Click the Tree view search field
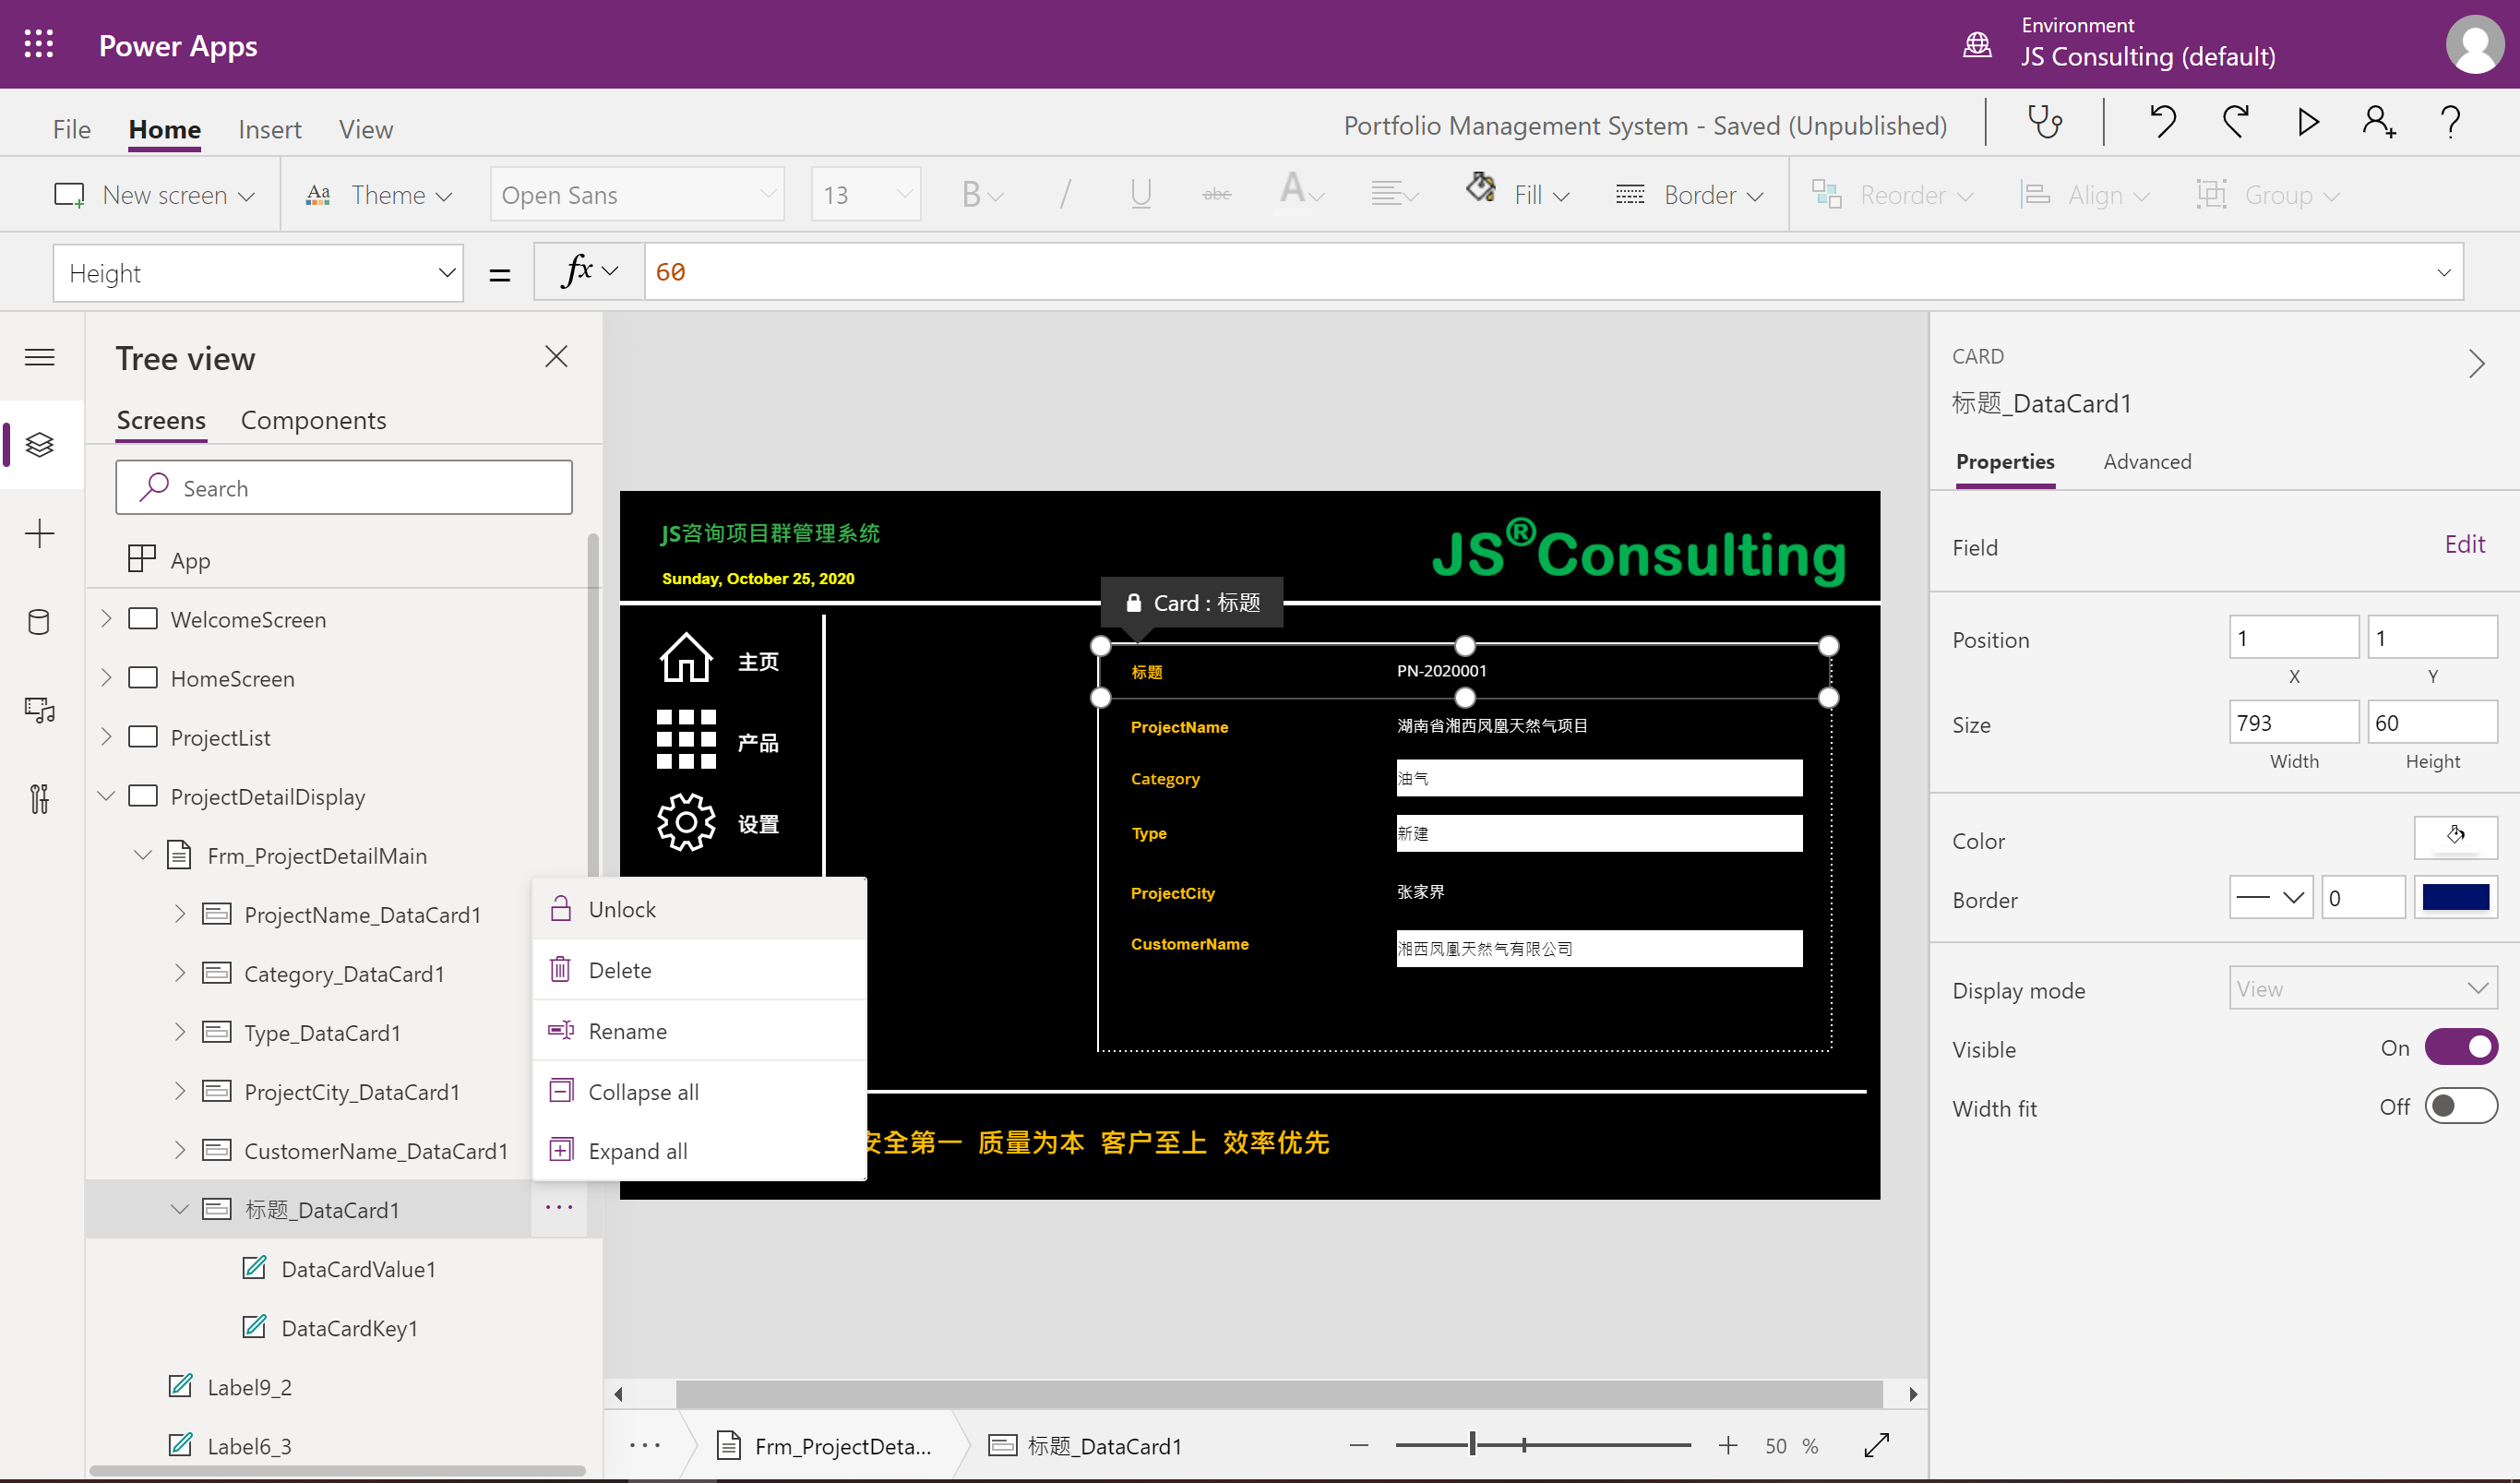2520x1483 pixels. point(344,488)
